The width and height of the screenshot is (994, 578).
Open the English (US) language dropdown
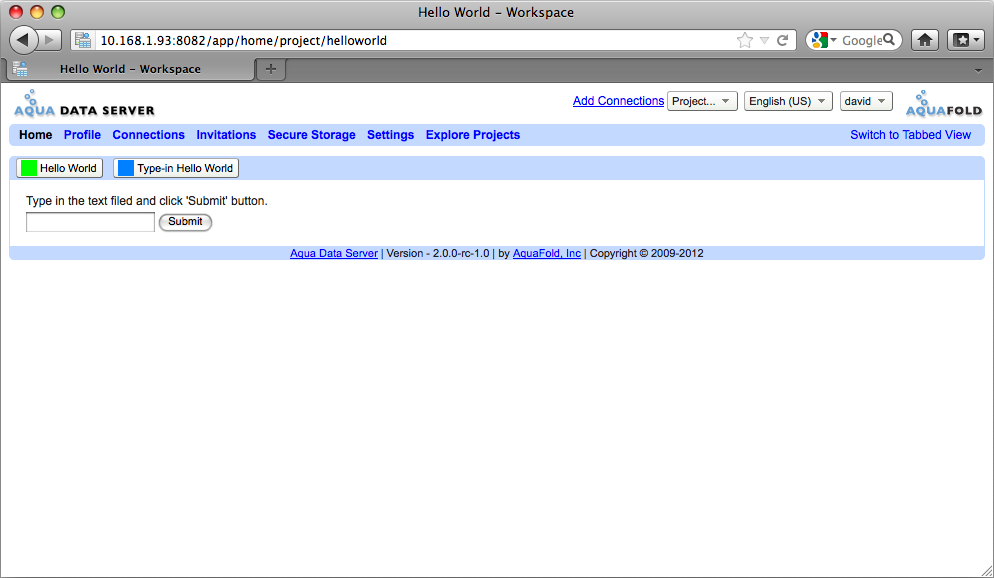pos(788,101)
